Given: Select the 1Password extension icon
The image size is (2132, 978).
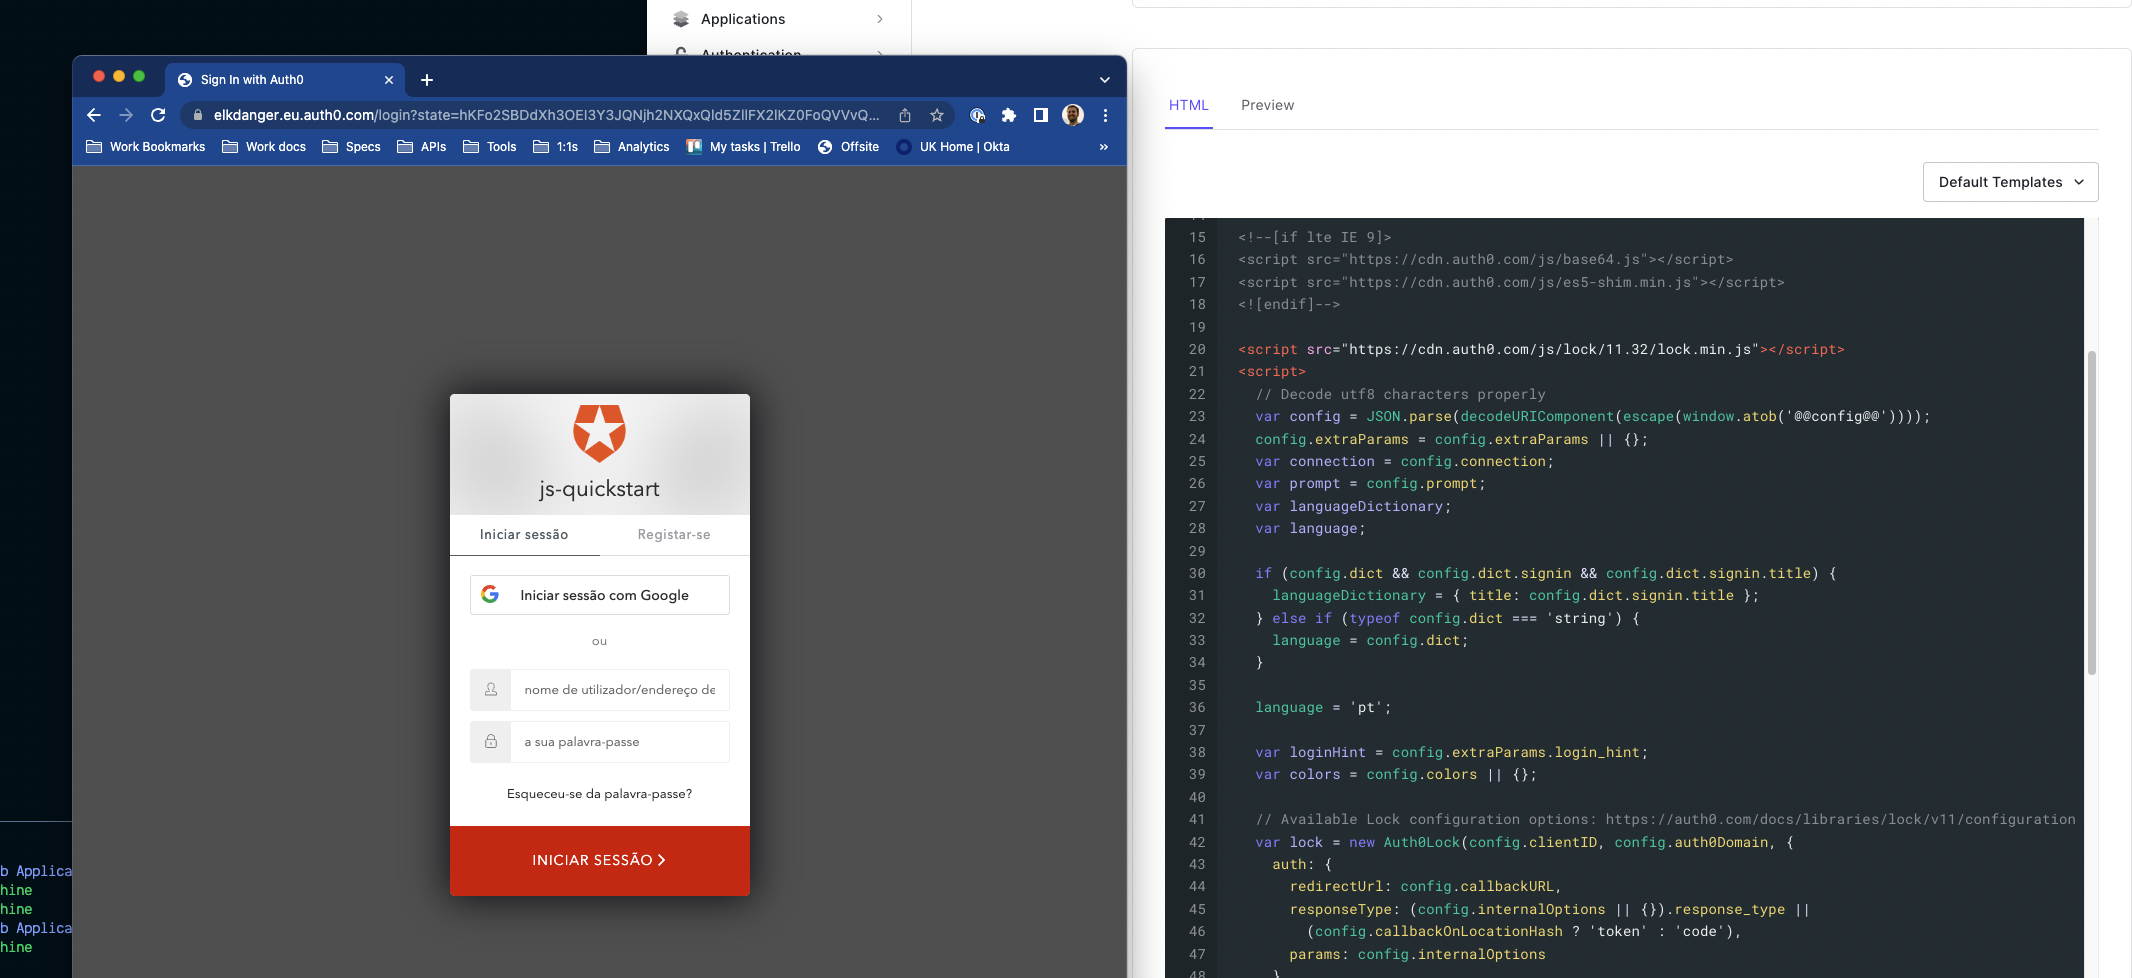Looking at the screenshot, I should [x=977, y=115].
